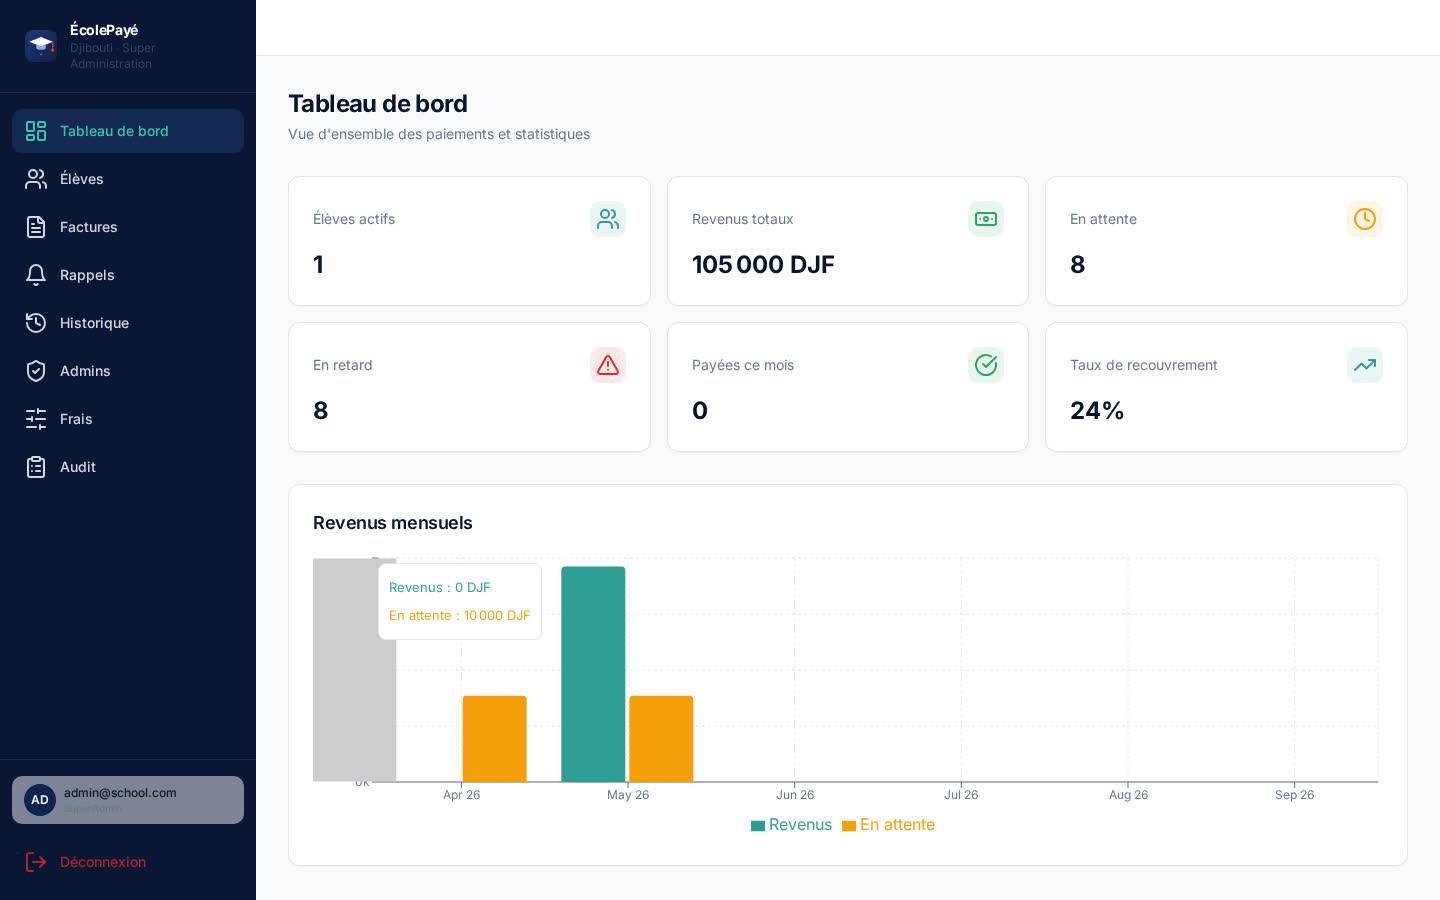Click the Aug 26 axis label
The image size is (1440, 900).
(x=1128, y=795)
